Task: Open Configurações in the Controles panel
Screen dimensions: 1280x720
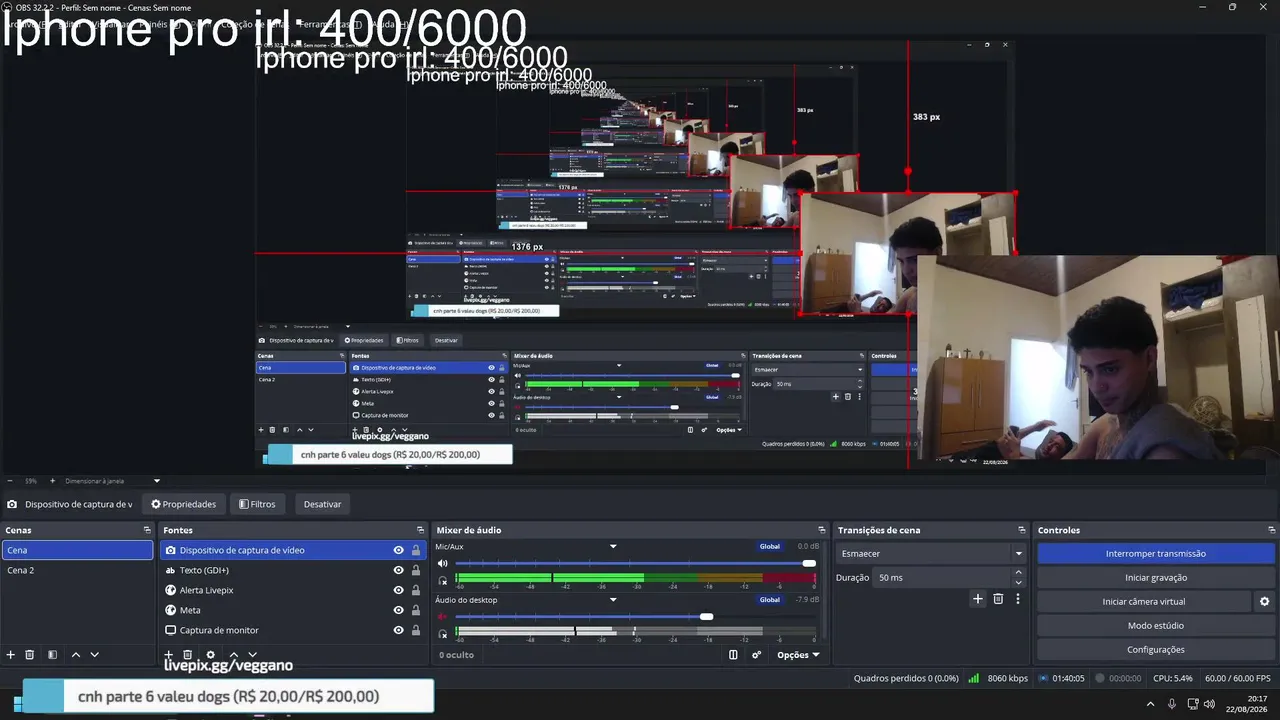Action: (x=1156, y=649)
